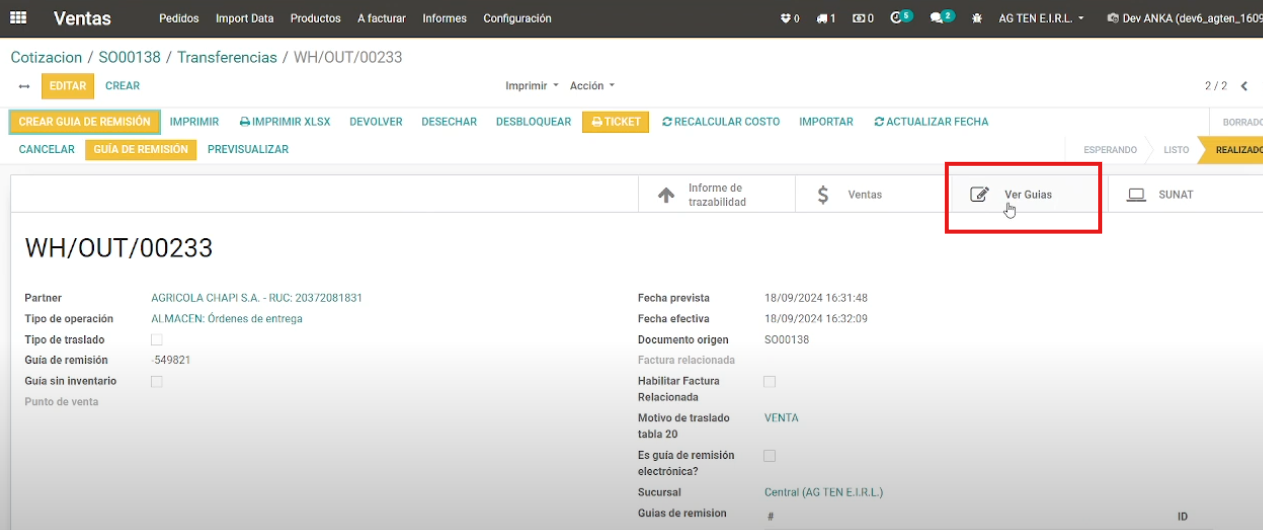Open the SUNAT laptop stat button

coord(1162,195)
